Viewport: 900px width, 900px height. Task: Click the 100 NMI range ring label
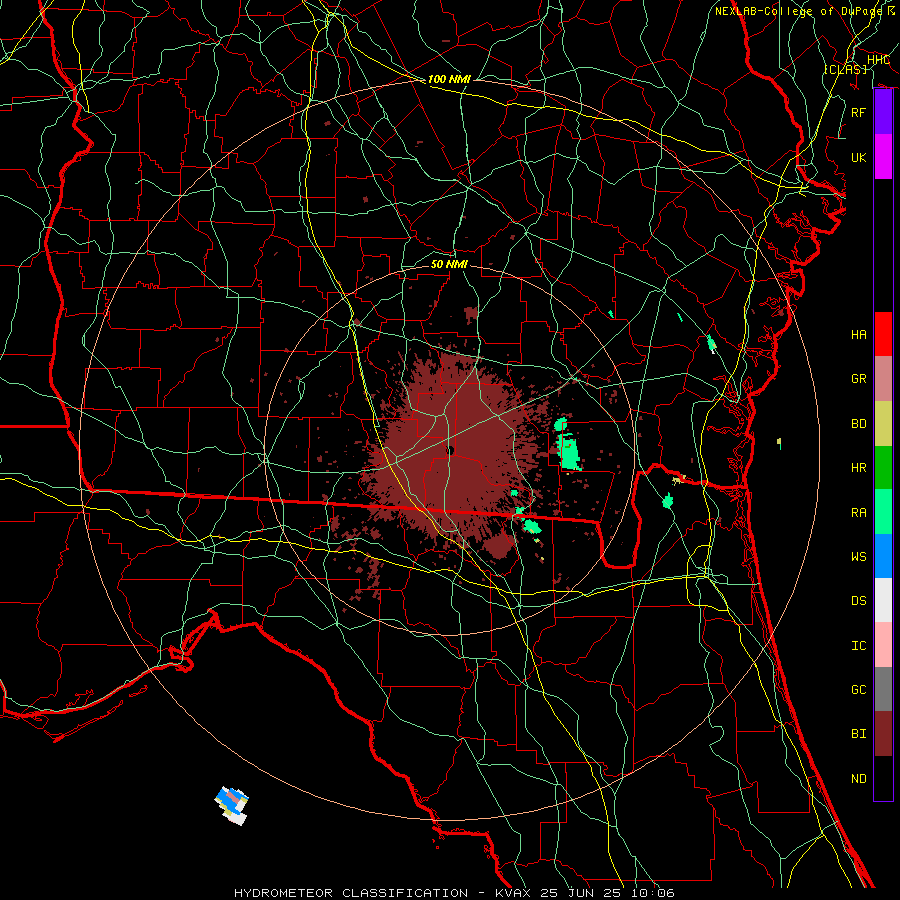449,79
